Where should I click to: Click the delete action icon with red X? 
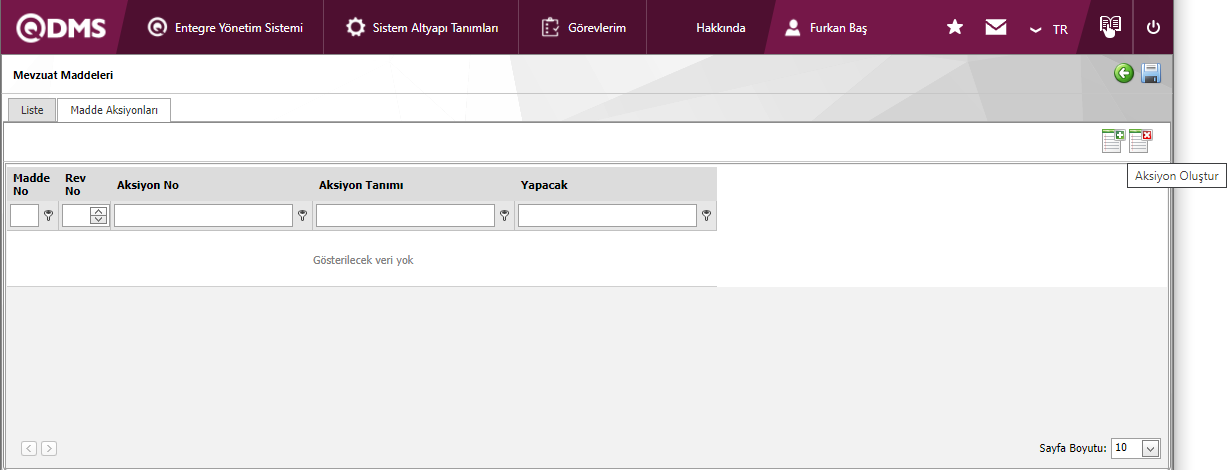coord(1141,141)
